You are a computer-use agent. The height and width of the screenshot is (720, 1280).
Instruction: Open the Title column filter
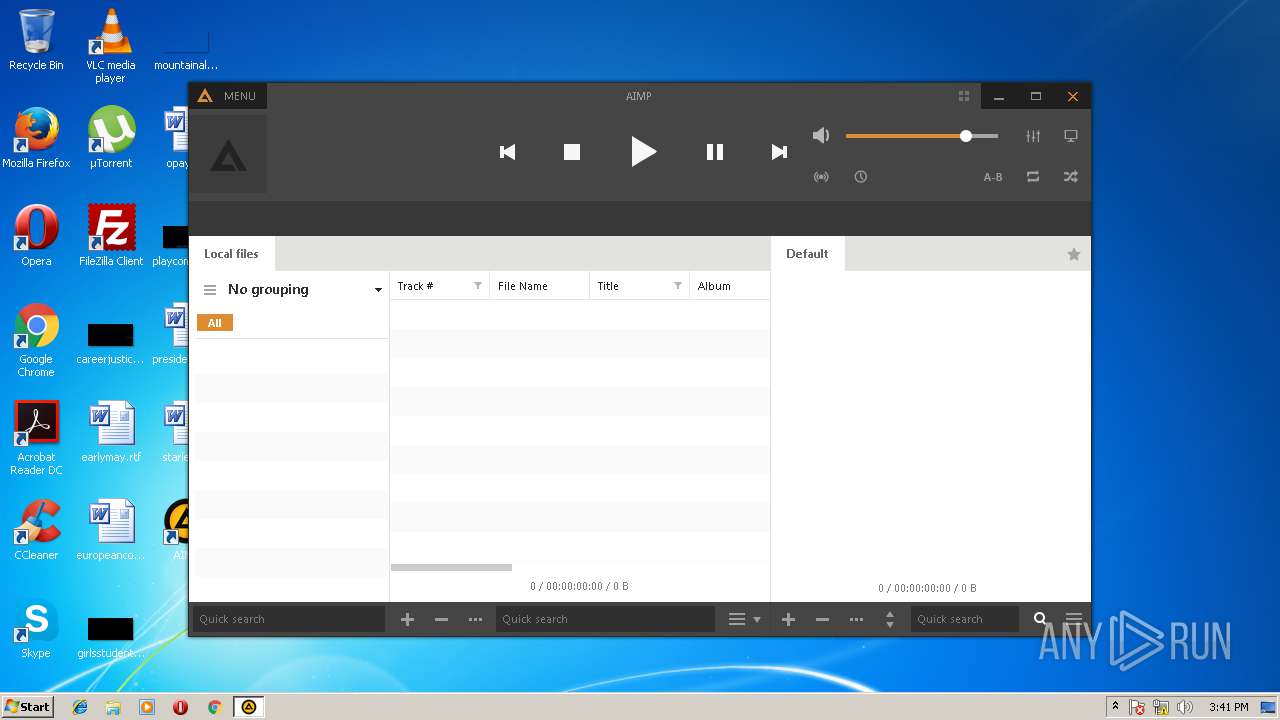678,286
